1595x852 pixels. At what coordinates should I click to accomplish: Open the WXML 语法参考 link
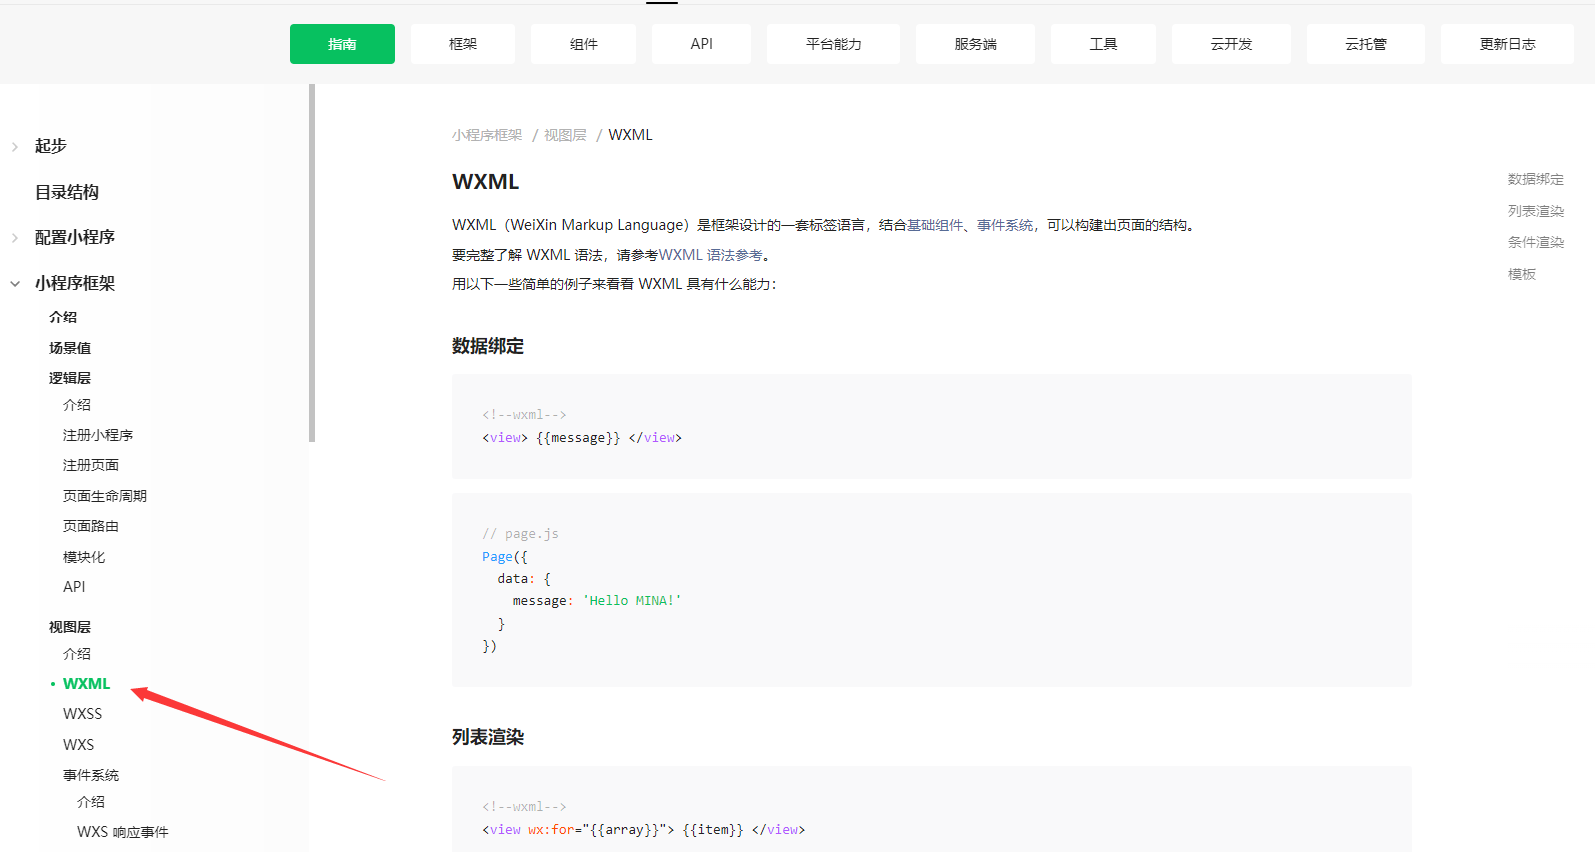pos(710,255)
